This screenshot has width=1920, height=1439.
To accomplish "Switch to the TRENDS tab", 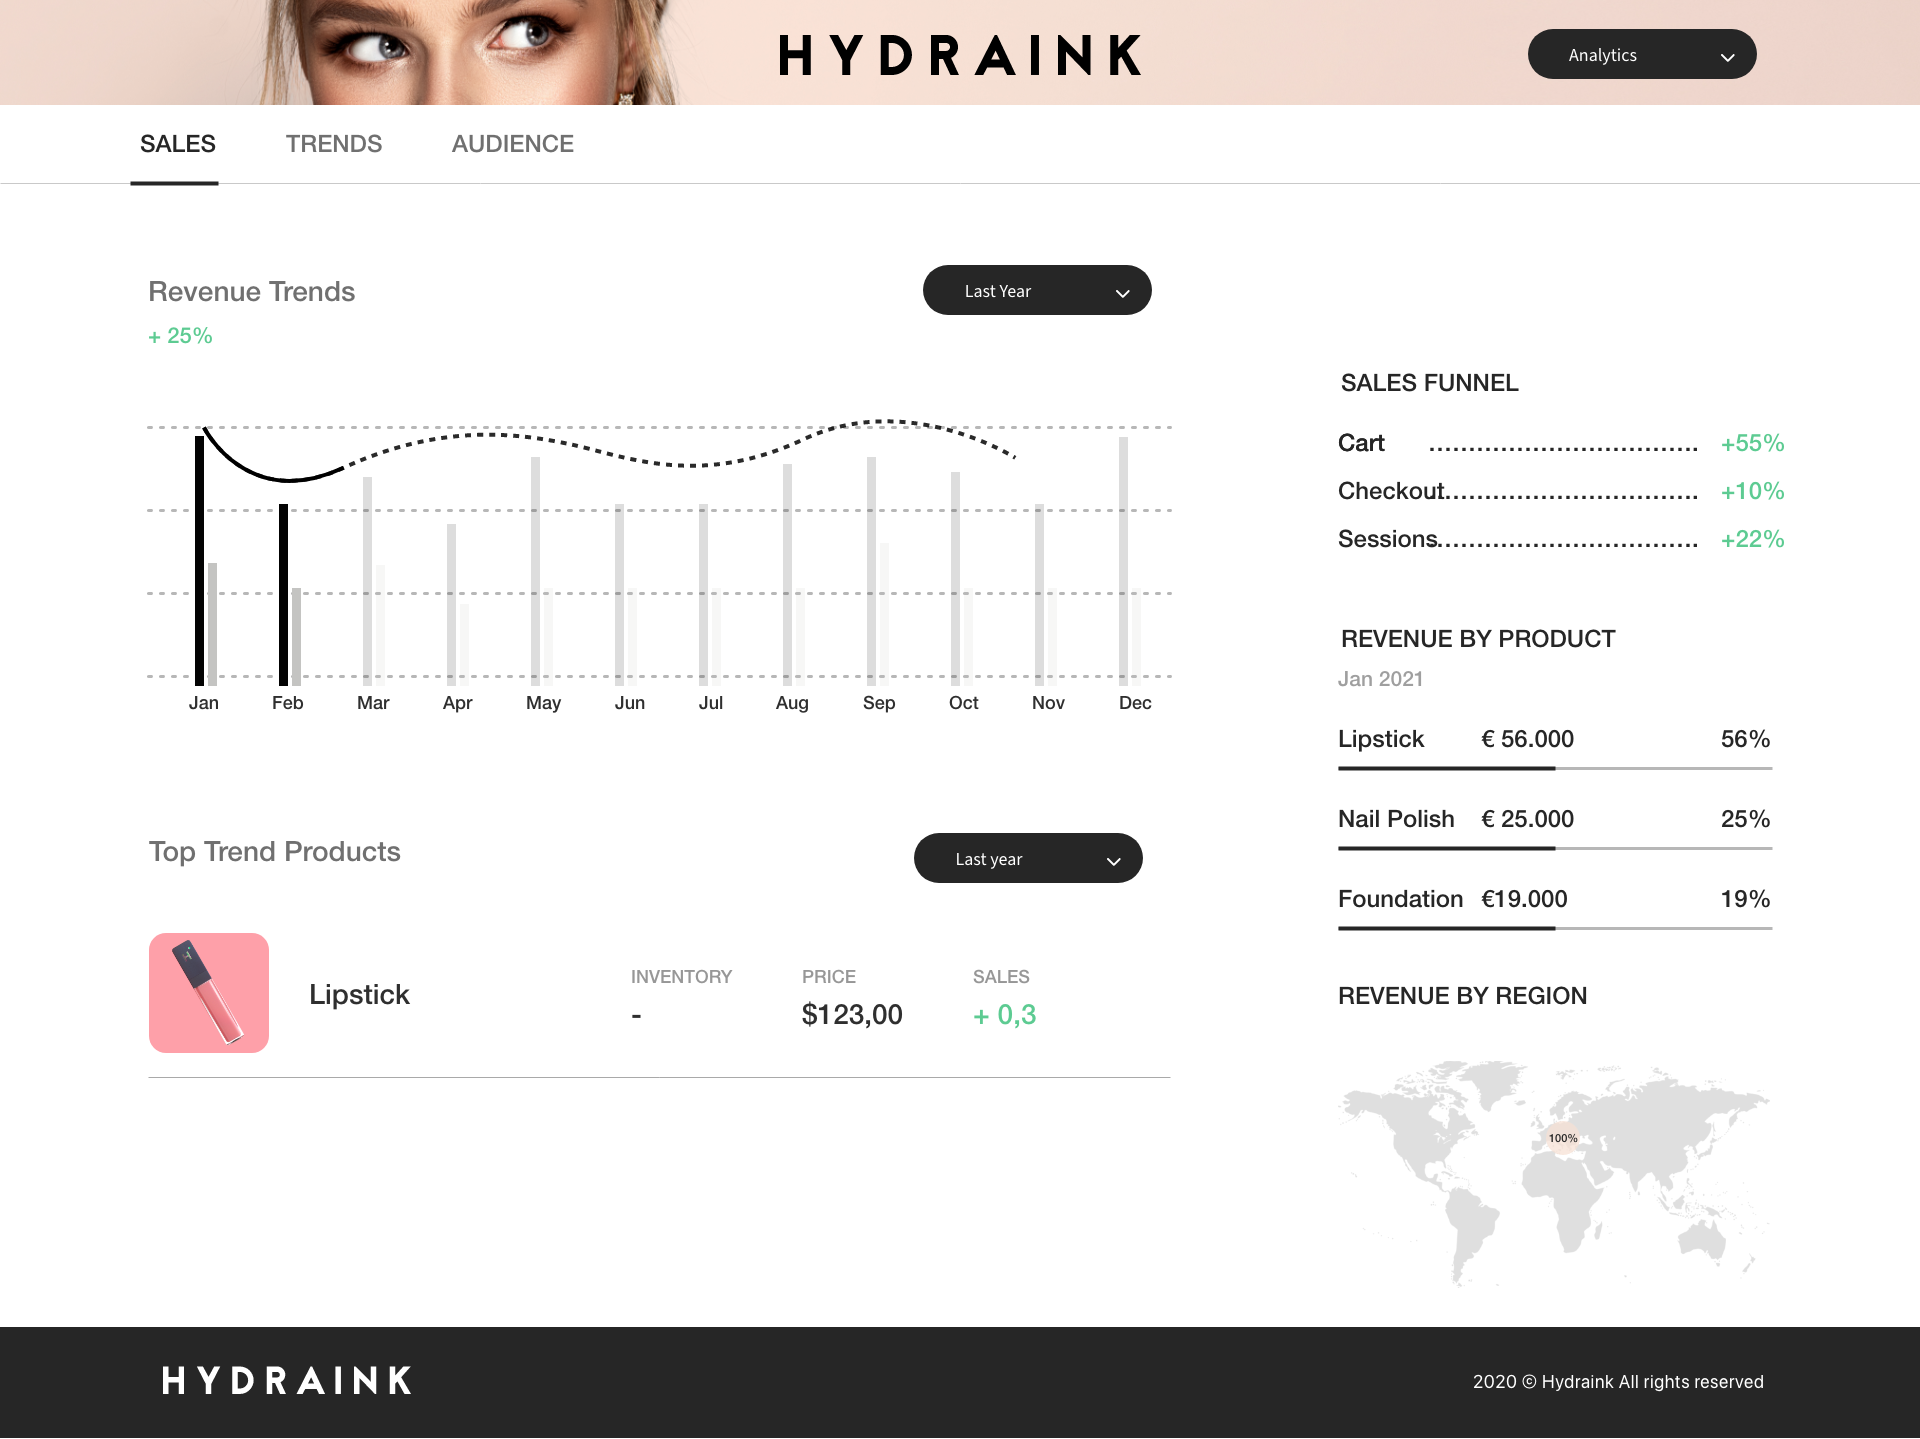I will (334, 144).
